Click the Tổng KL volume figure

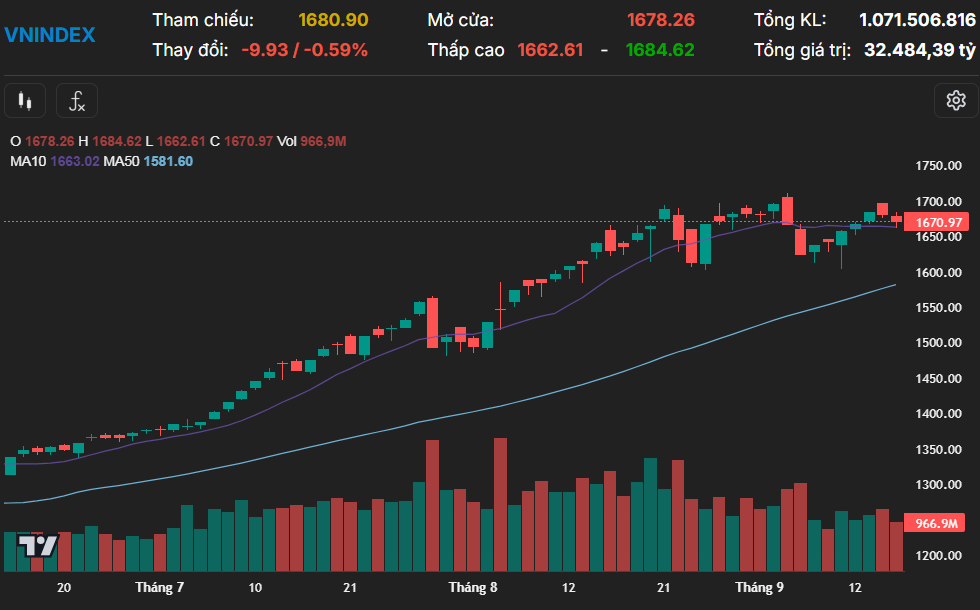917,20
